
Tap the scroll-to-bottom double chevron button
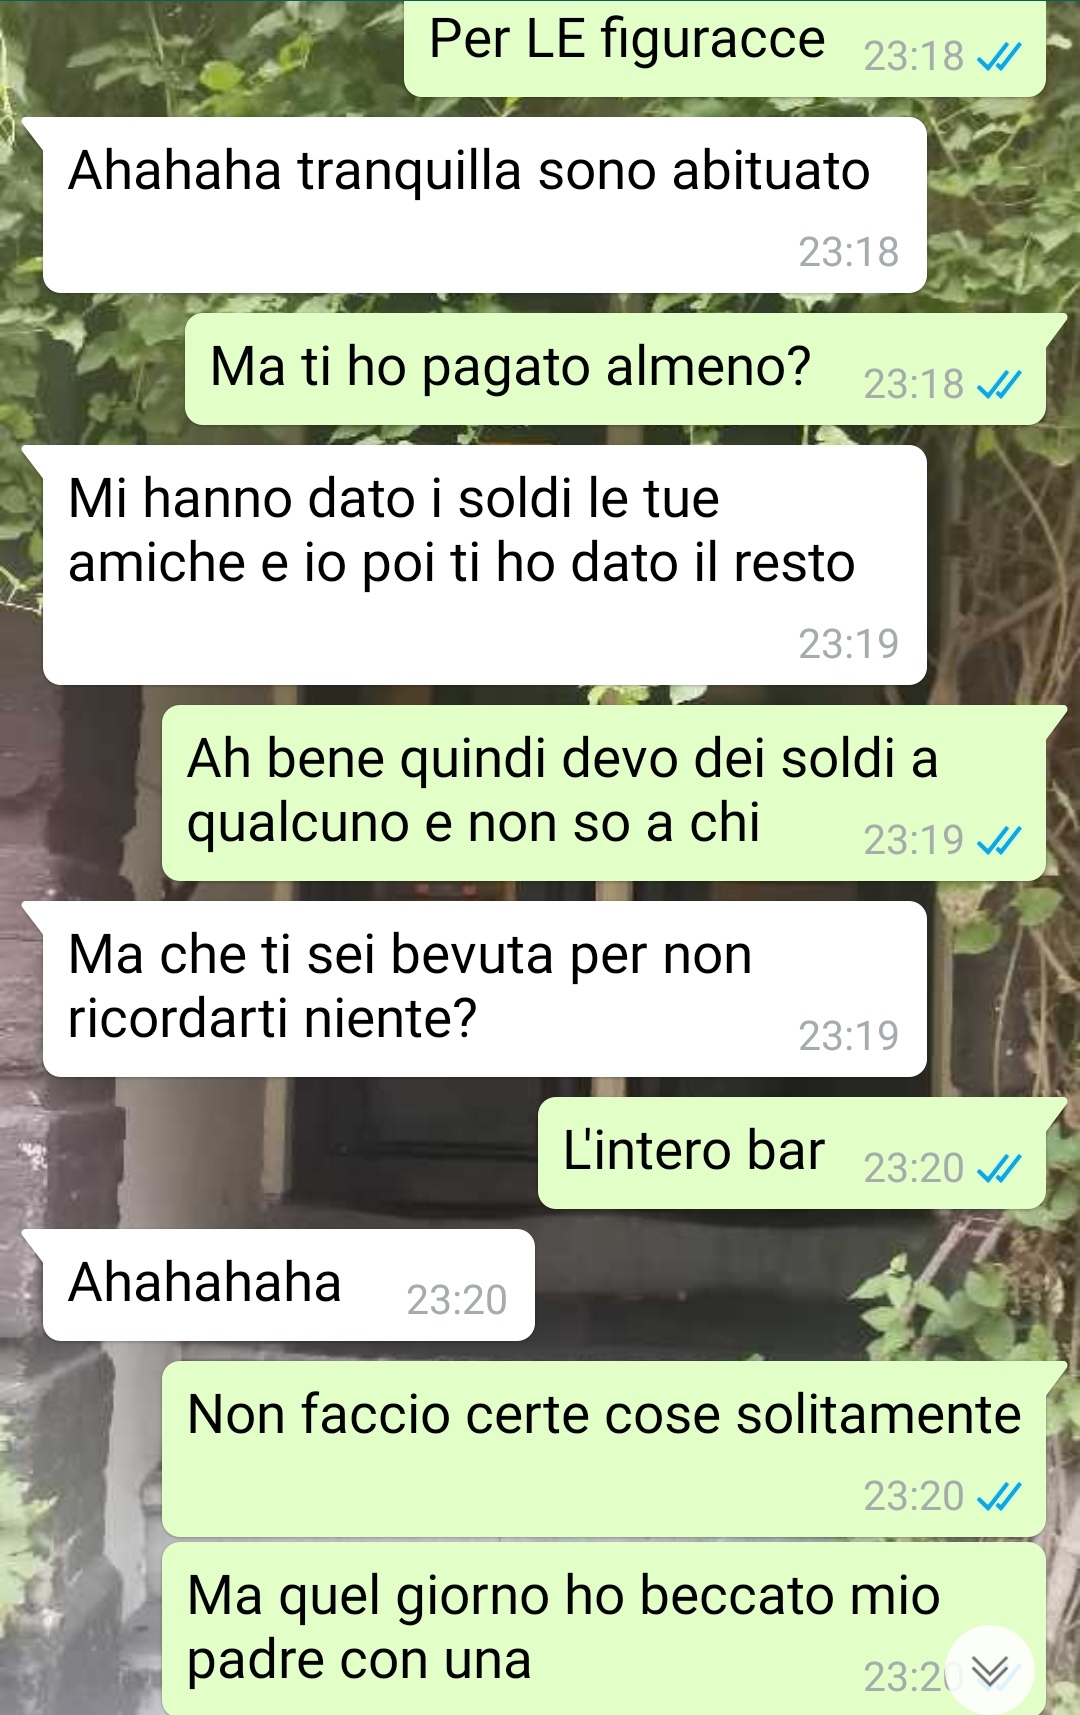(990, 1670)
